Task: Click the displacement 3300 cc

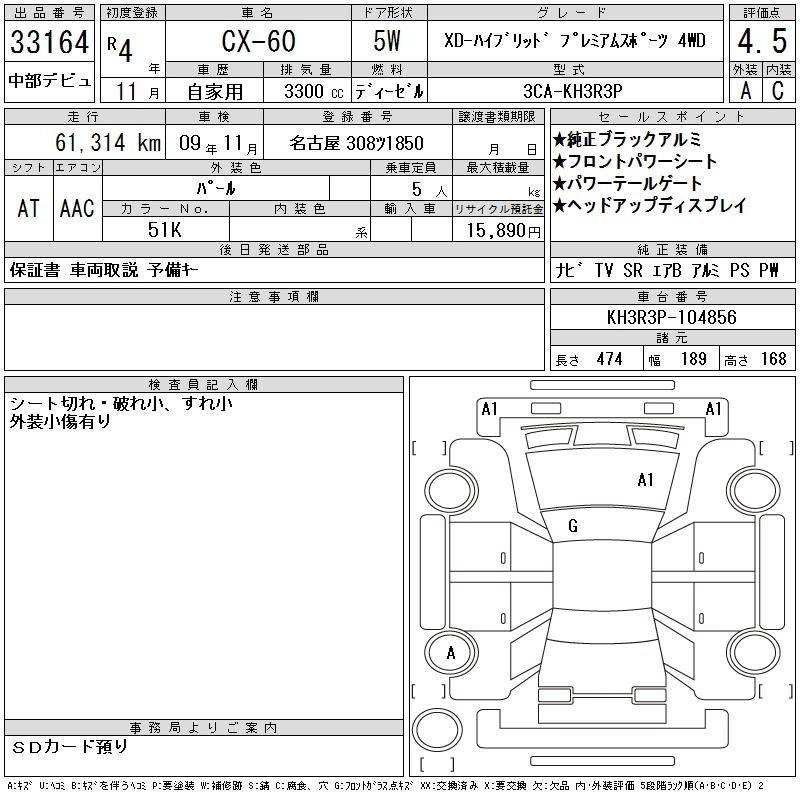Action: point(314,92)
